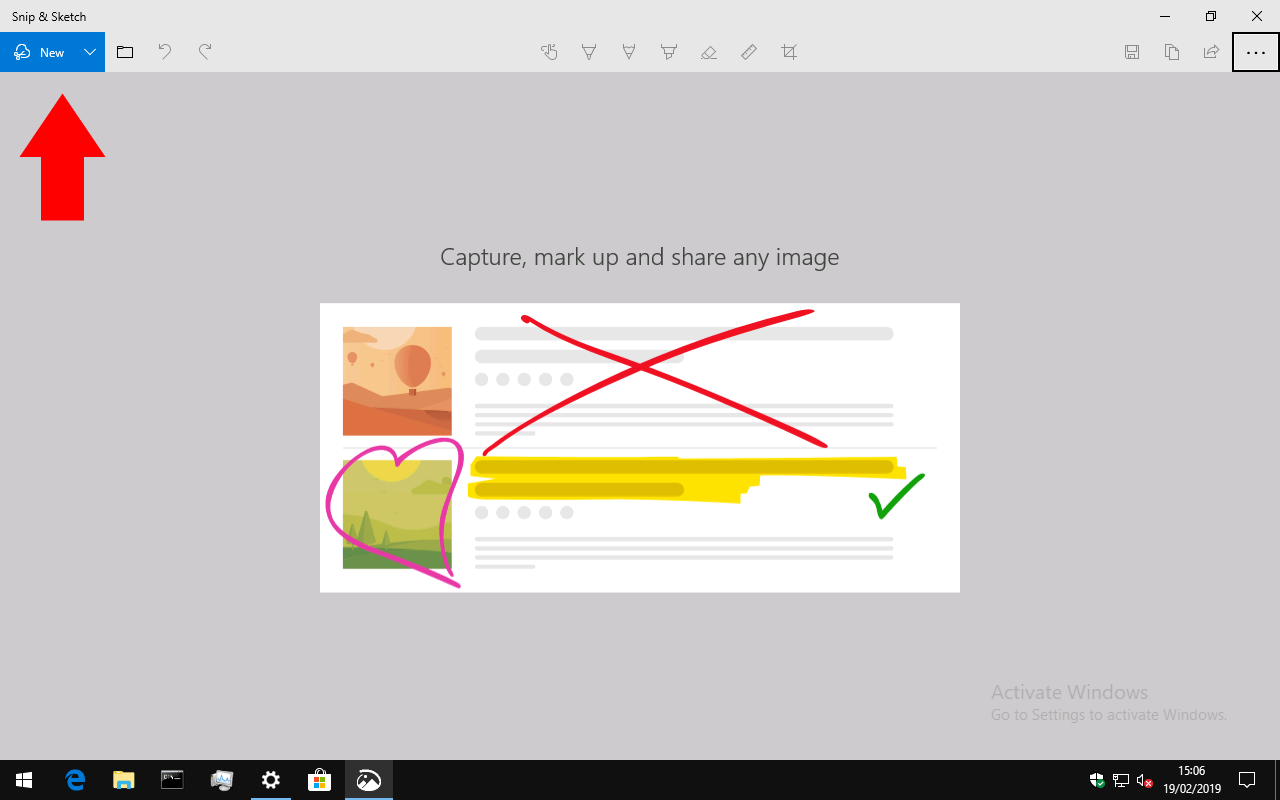Click the Save as floppy icon

tap(1132, 52)
